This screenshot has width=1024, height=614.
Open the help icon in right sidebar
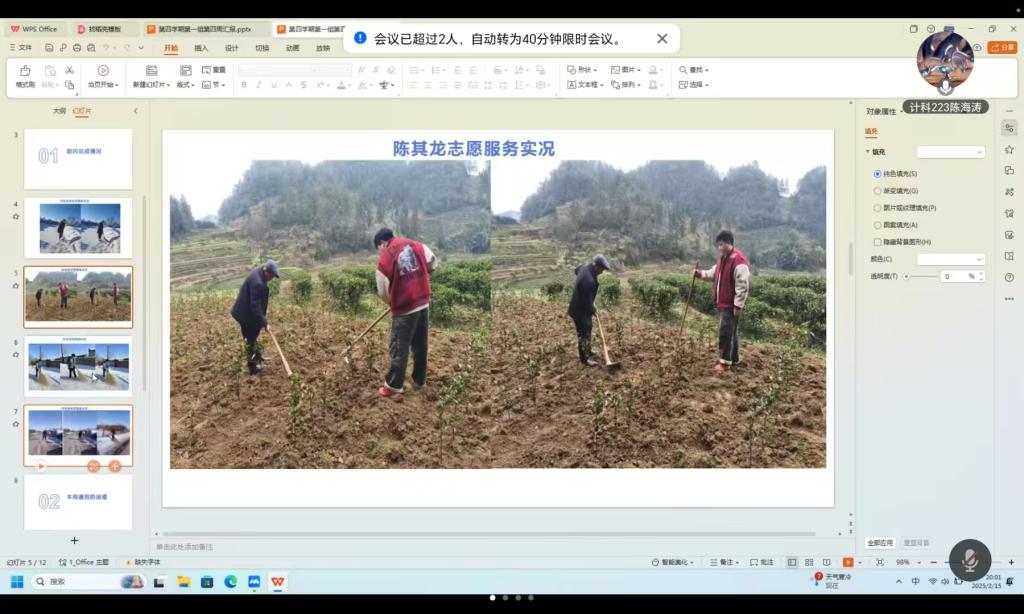[x=1009, y=277]
